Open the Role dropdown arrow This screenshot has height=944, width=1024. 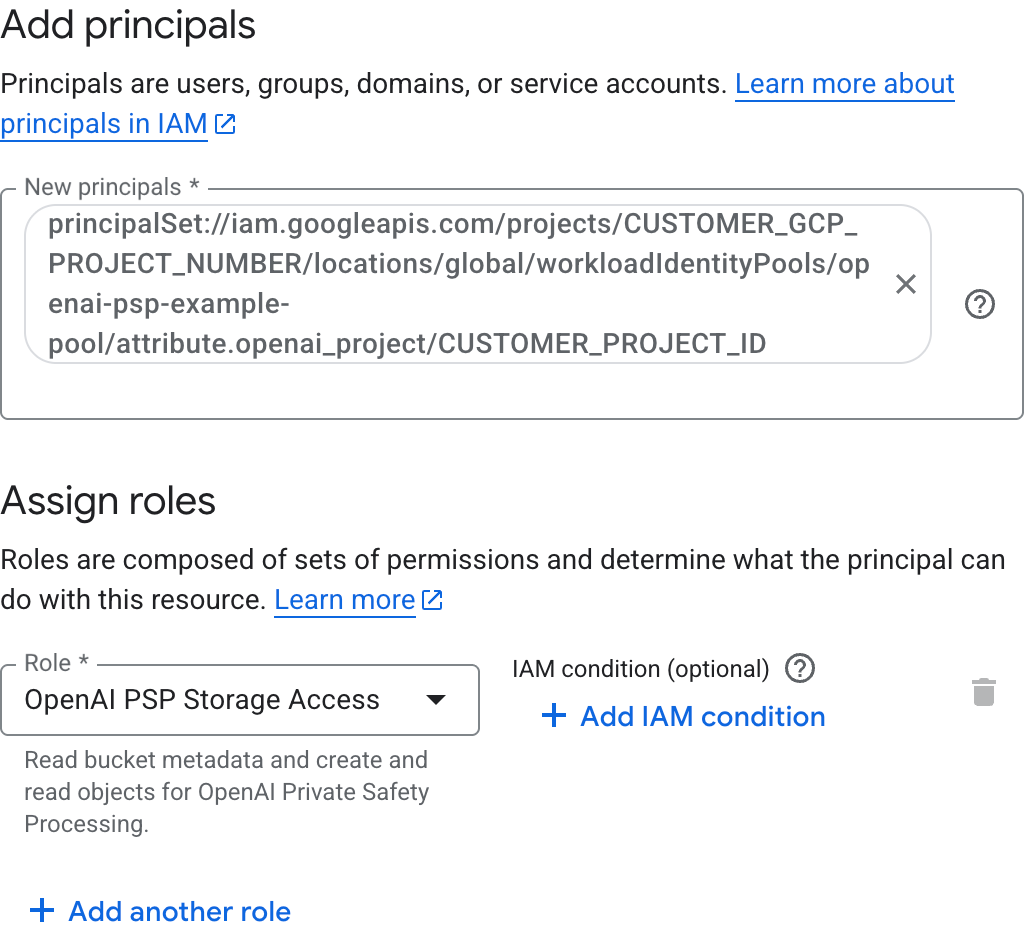pos(436,700)
